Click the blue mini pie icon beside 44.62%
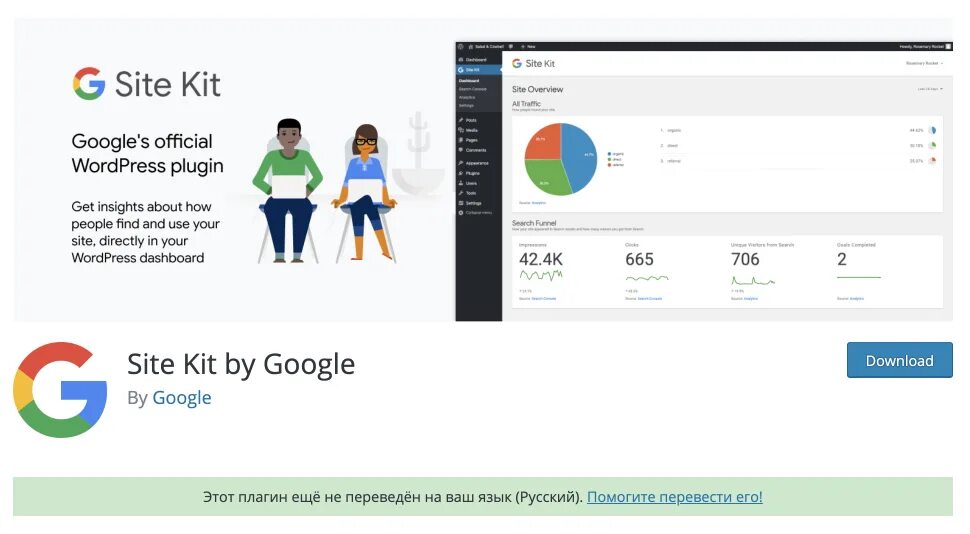Screen dimensions: 970x534 point(932,131)
